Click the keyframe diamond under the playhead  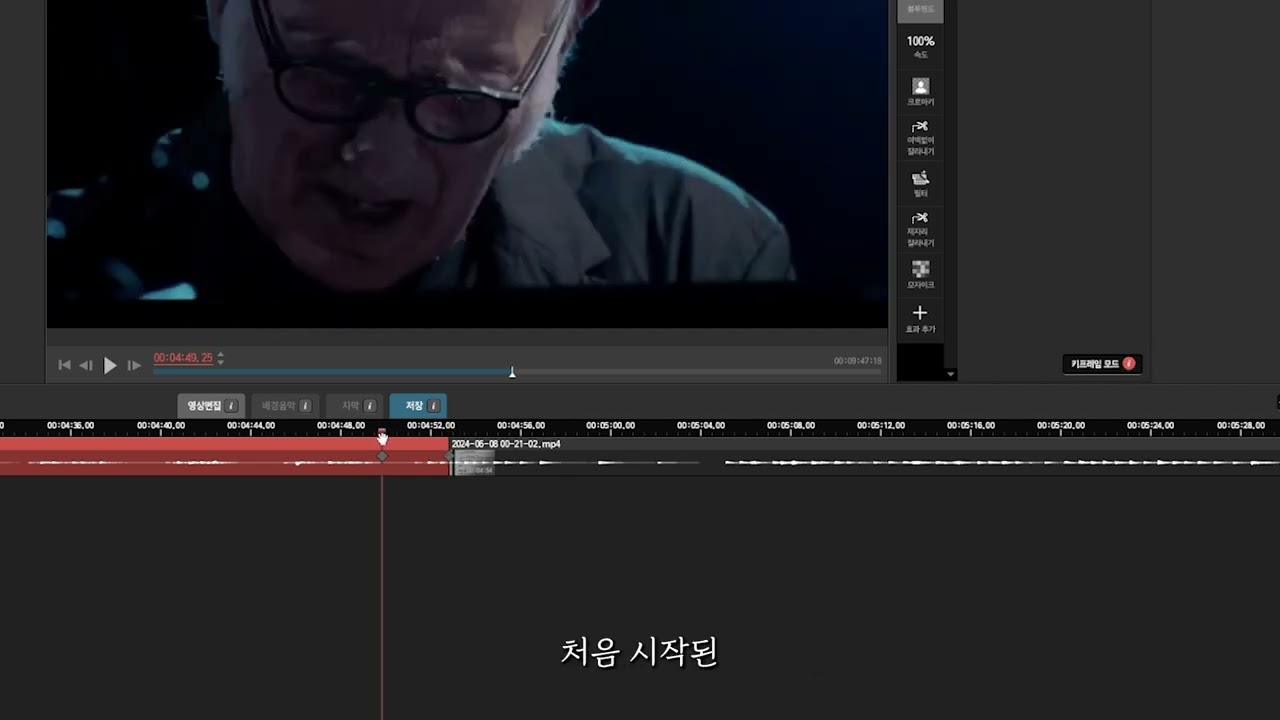[382, 456]
